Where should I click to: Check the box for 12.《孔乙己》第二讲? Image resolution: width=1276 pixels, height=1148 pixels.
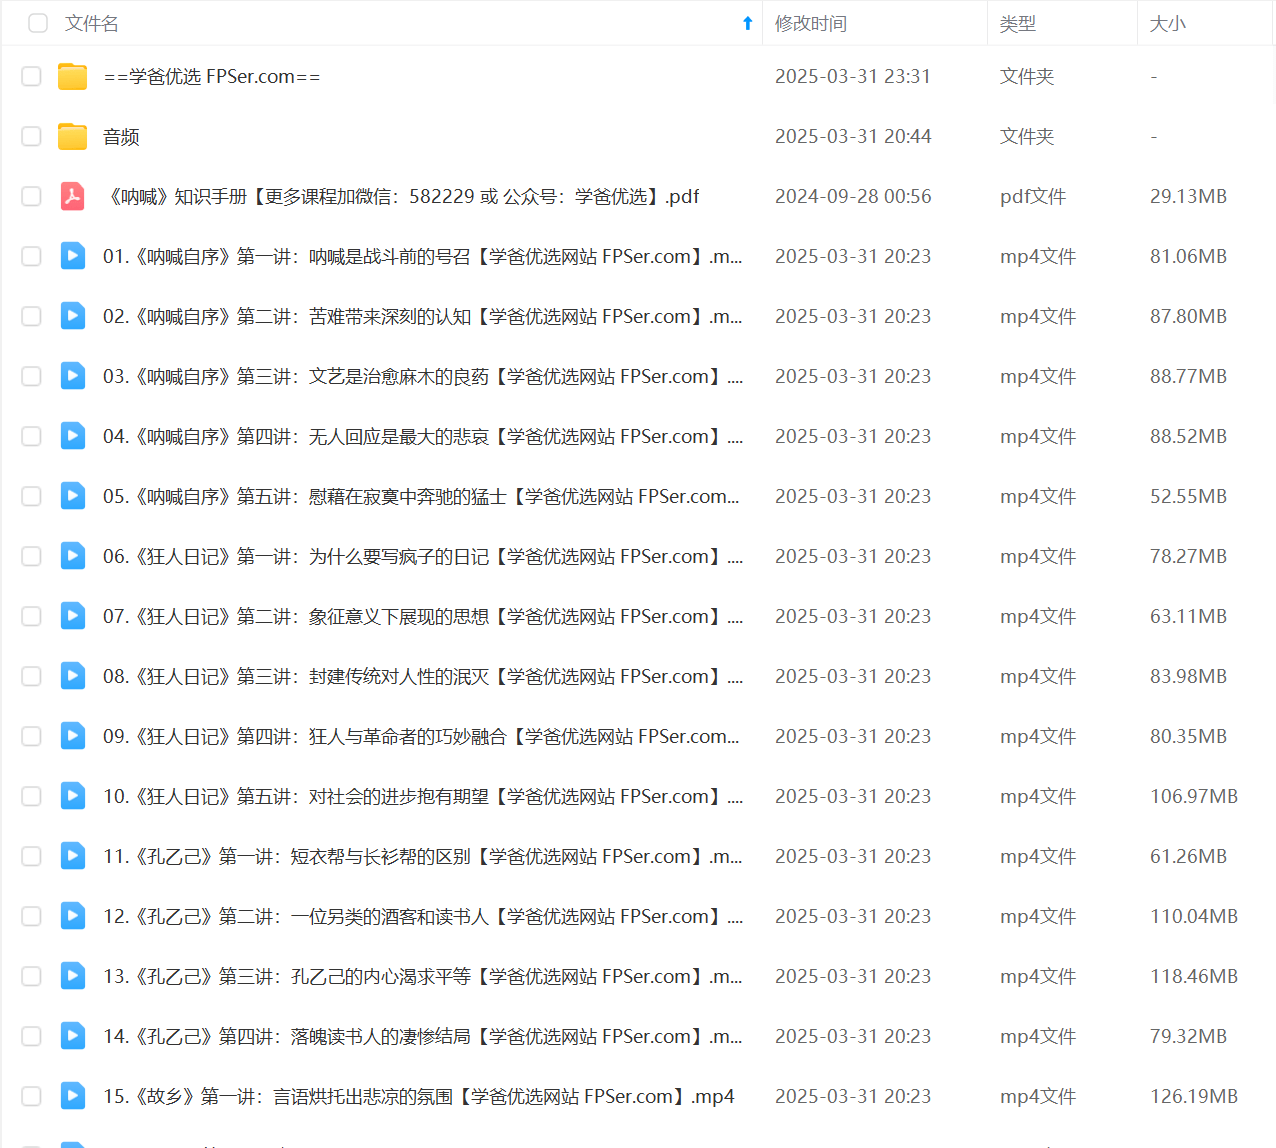31,916
